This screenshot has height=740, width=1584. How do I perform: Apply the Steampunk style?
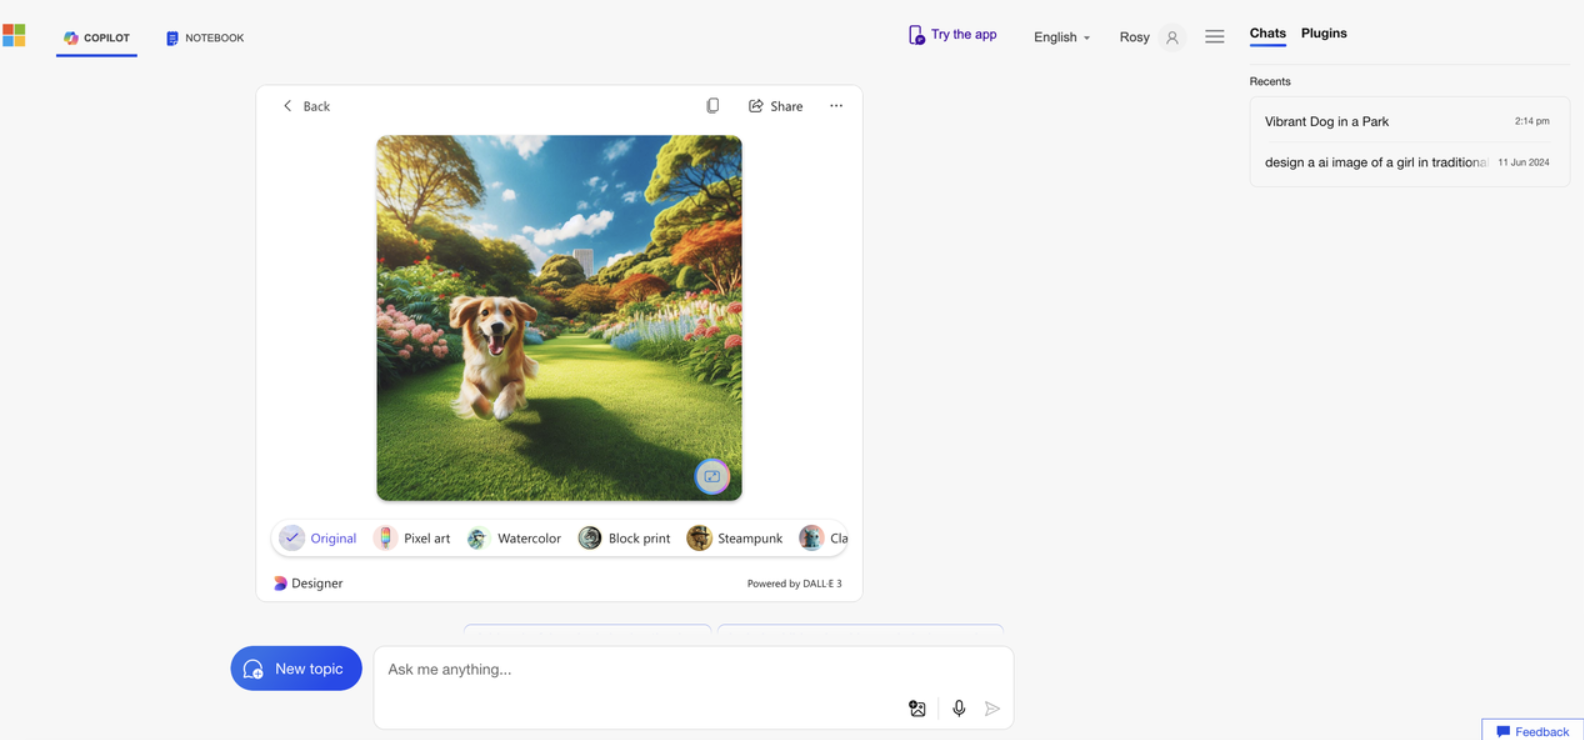point(735,538)
